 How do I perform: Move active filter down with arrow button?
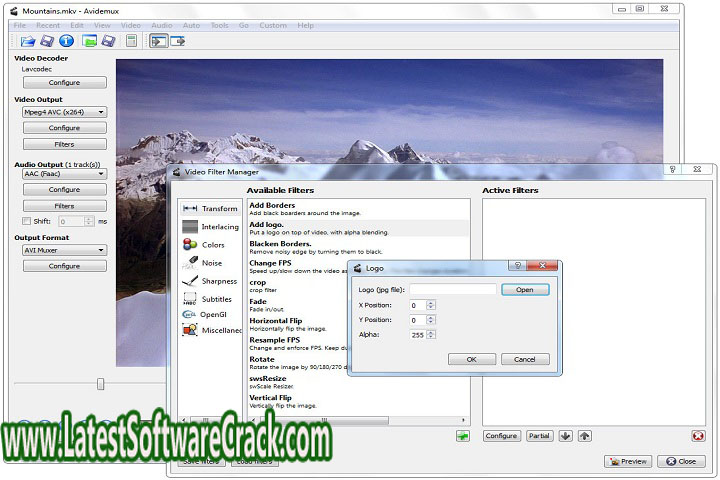click(566, 436)
